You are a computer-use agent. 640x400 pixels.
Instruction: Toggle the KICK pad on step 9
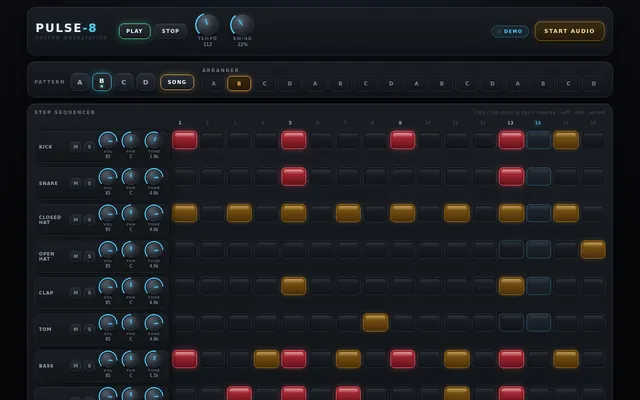click(x=402, y=140)
